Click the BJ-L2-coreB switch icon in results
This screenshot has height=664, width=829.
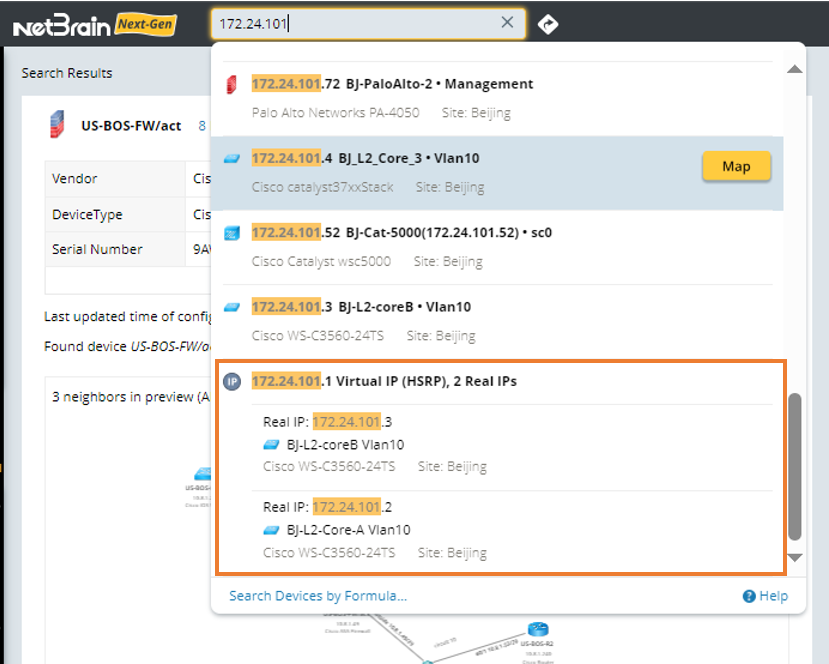point(232,307)
